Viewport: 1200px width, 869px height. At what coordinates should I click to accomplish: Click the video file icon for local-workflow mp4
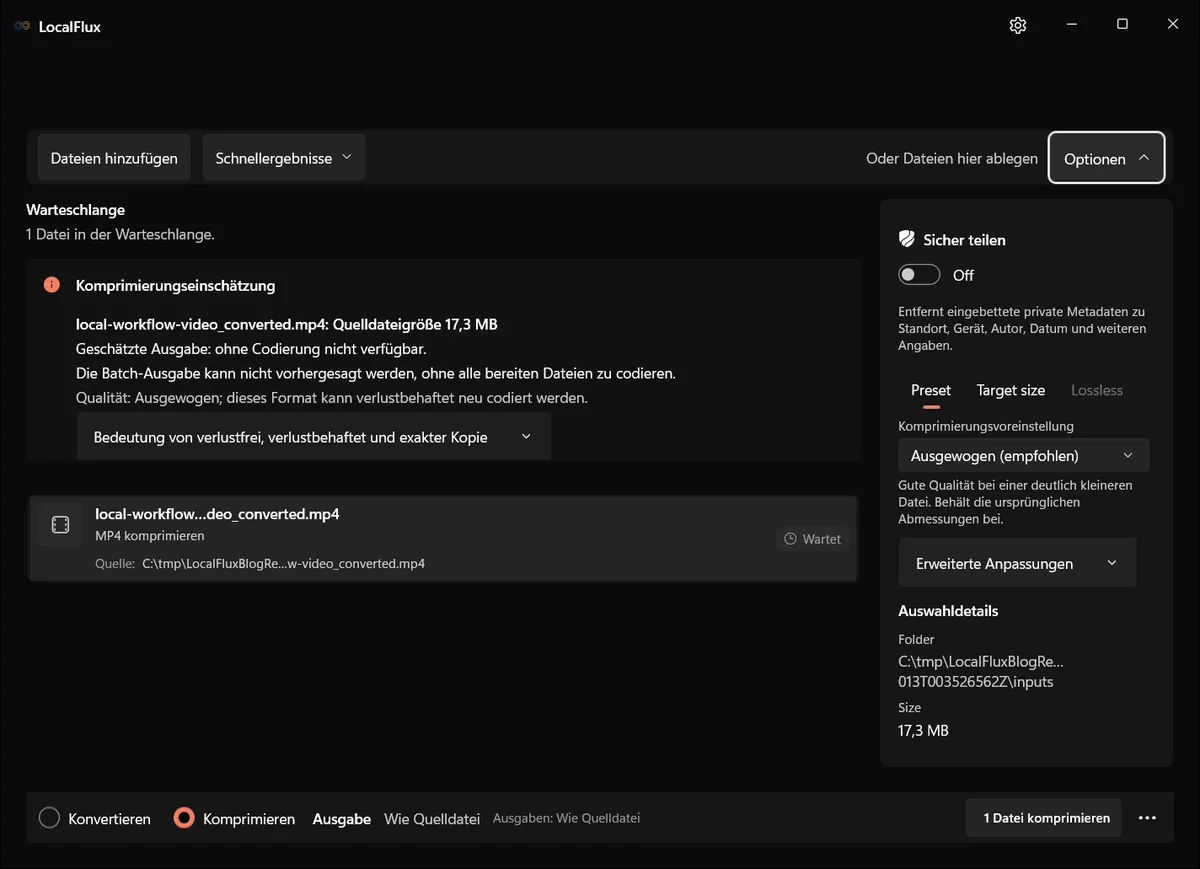[x=60, y=525]
